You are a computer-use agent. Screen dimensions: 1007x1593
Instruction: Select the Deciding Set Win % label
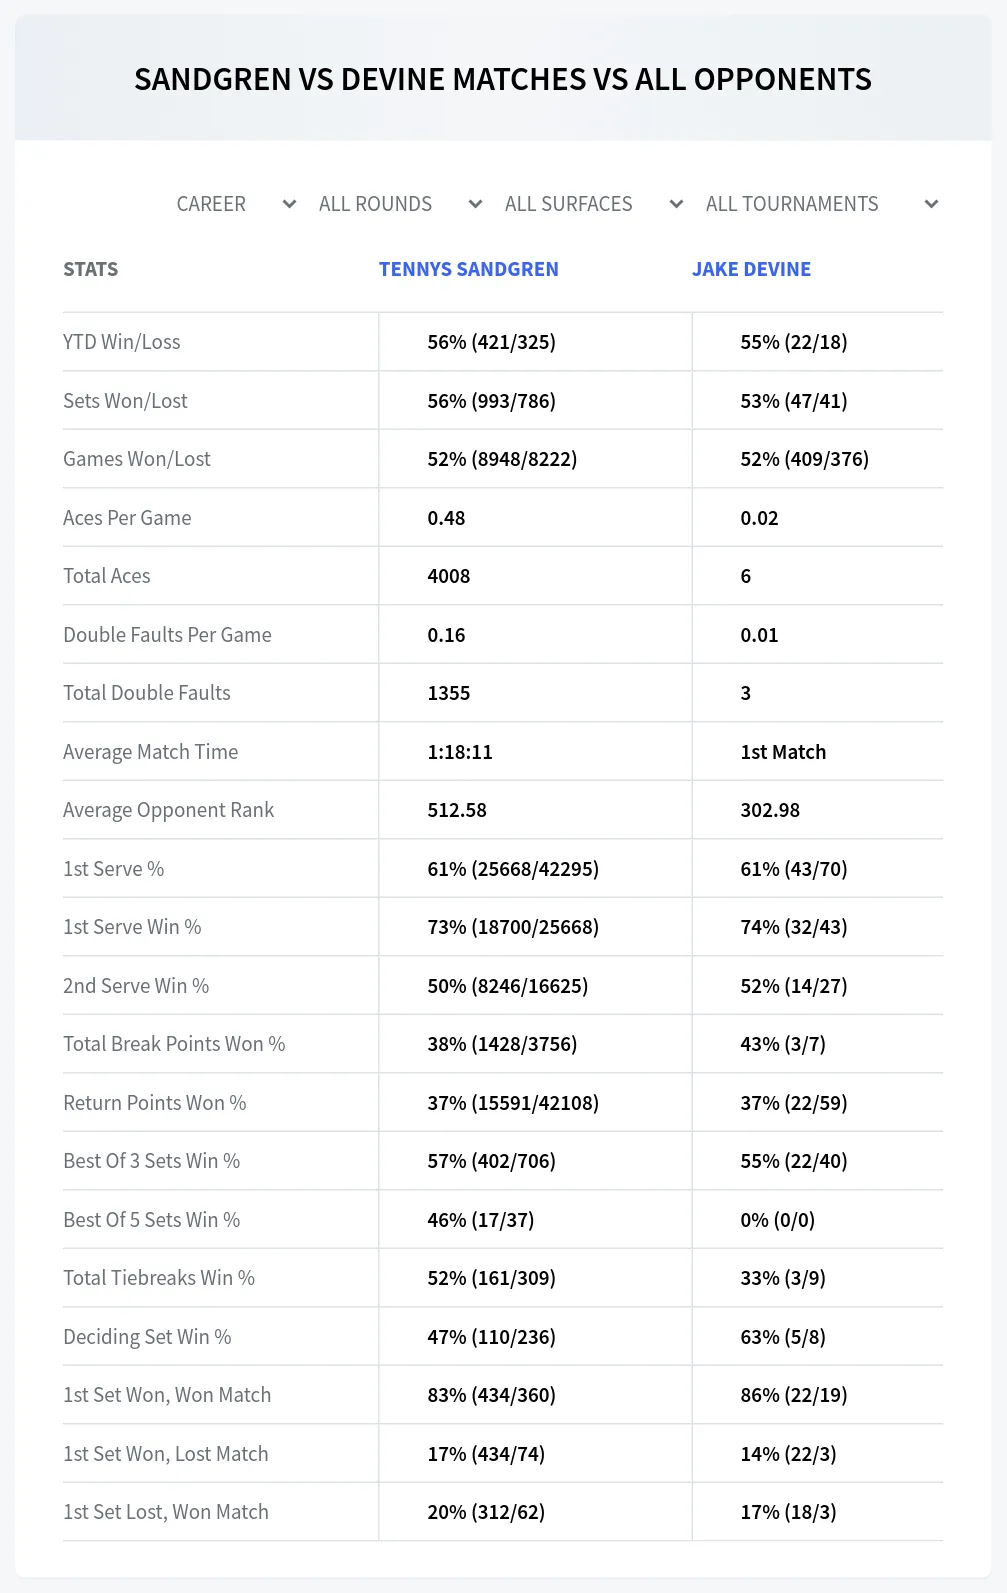147,1337
